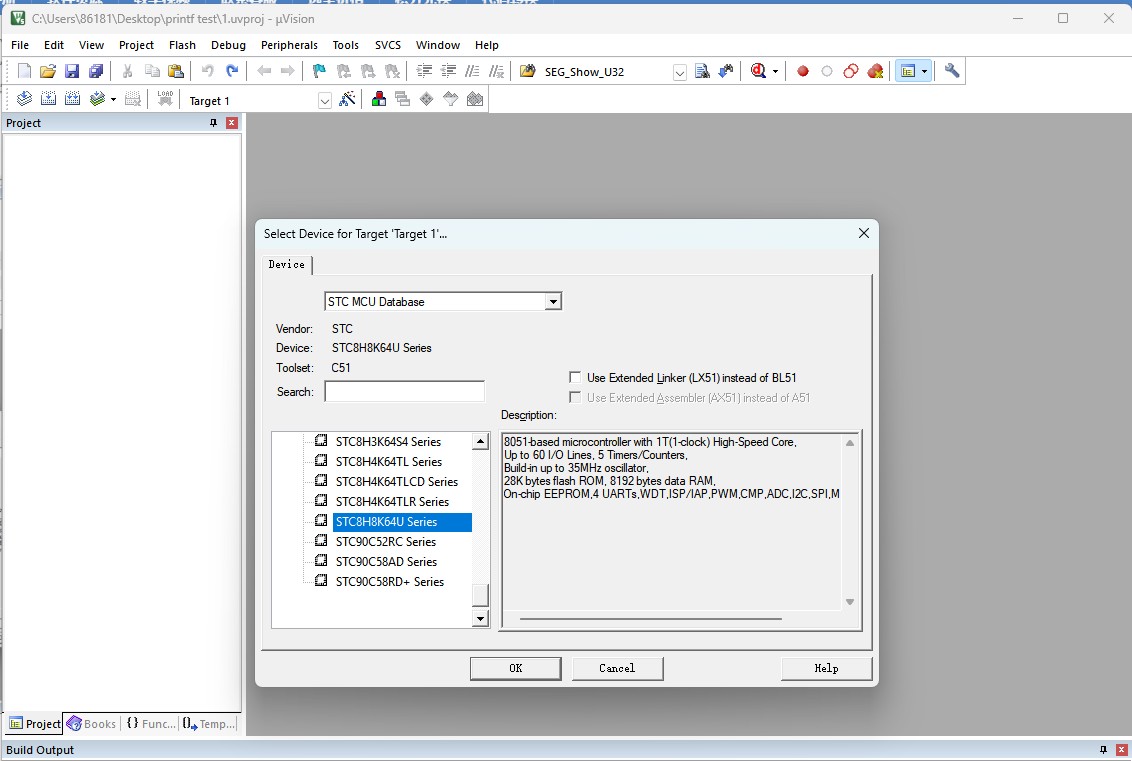Click the Redo arrow icon
Screen dimensions: 1132x761
click(232, 71)
